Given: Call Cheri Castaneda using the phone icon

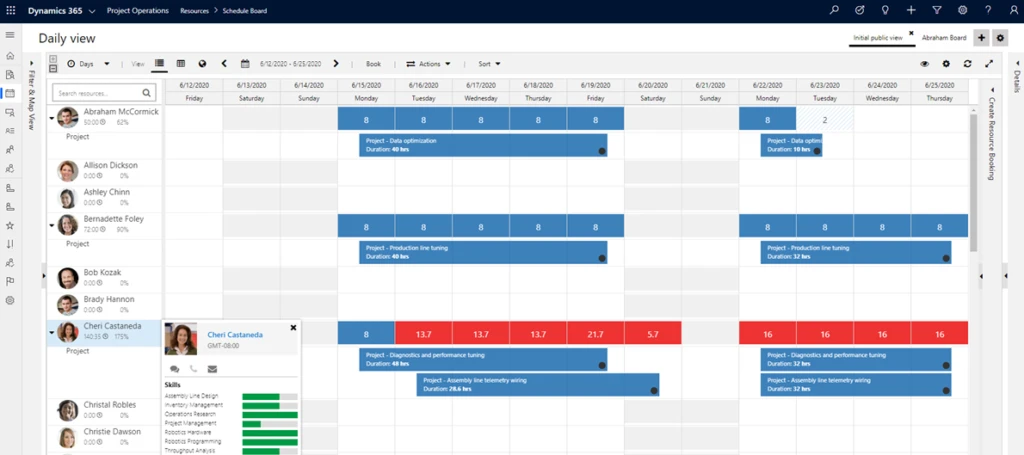Looking at the screenshot, I should tap(193, 369).
